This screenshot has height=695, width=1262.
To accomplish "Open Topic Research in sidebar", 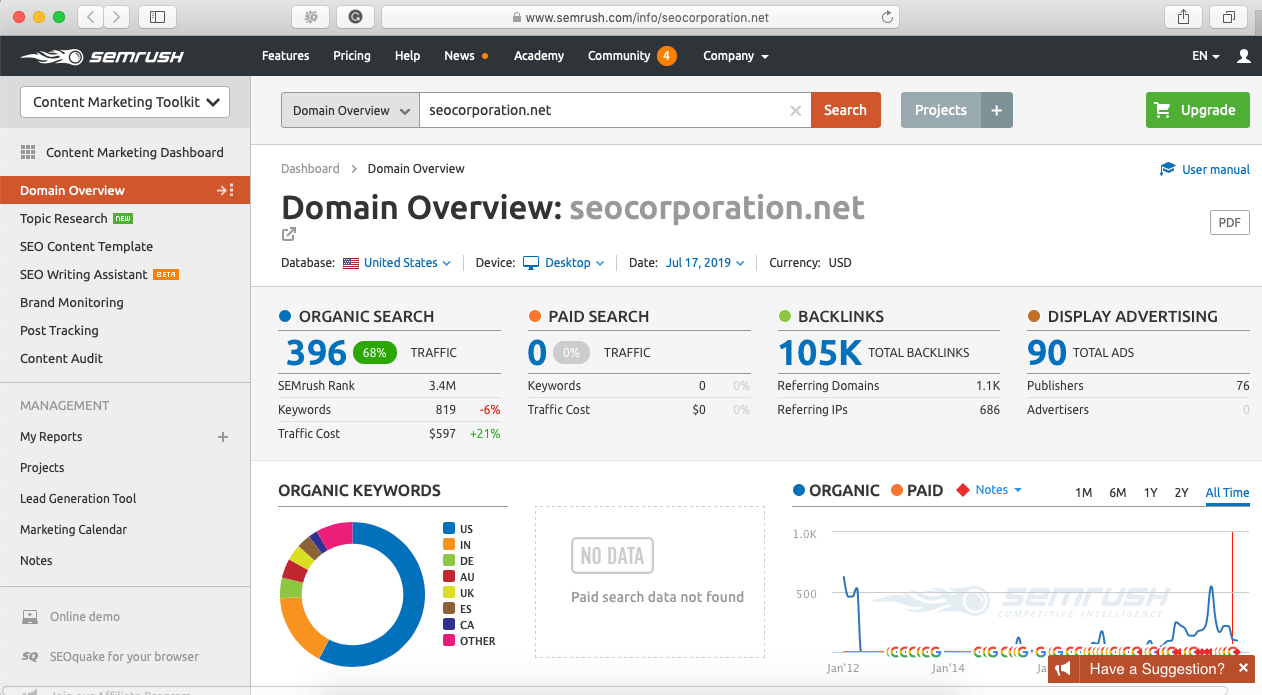I will pyautogui.click(x=63, y=218).
